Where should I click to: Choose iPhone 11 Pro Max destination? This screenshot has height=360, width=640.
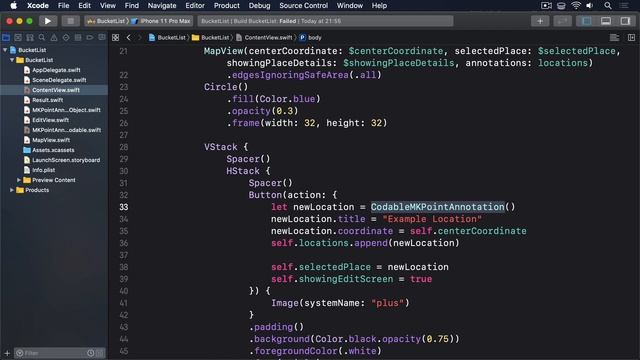(x=161, y=21)
